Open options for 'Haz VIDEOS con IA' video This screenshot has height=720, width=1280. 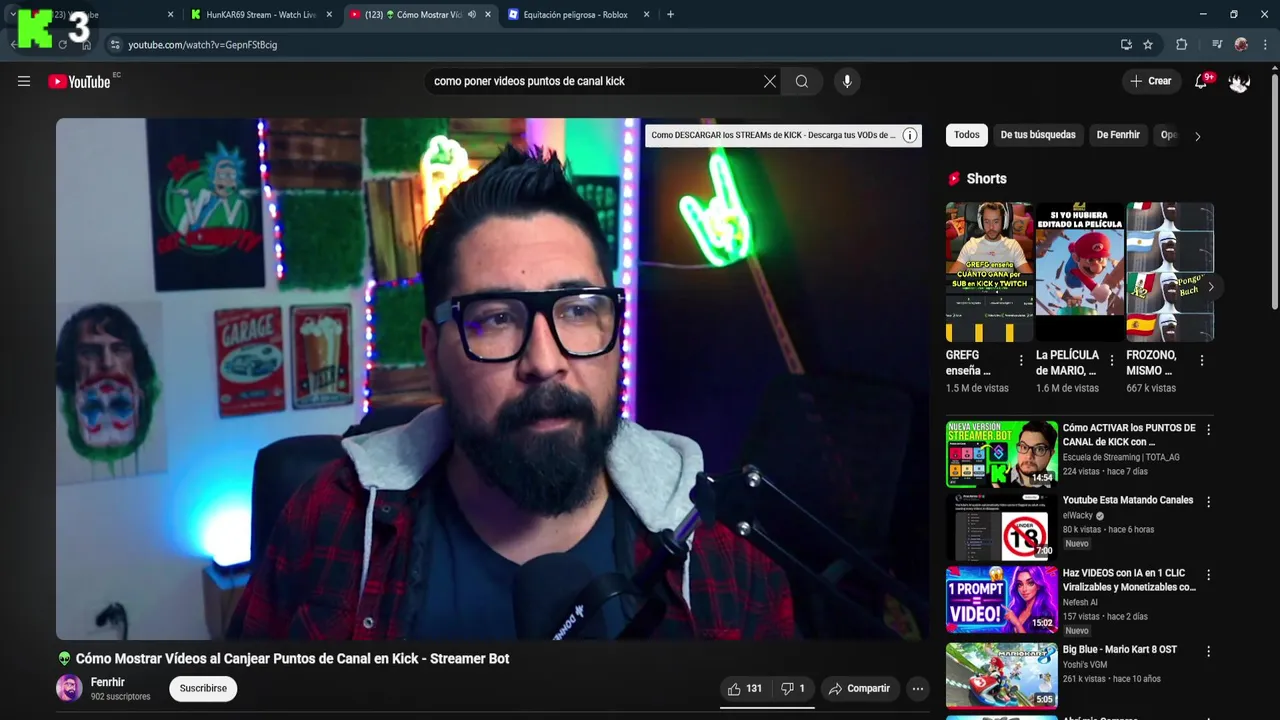point(1208,575)
